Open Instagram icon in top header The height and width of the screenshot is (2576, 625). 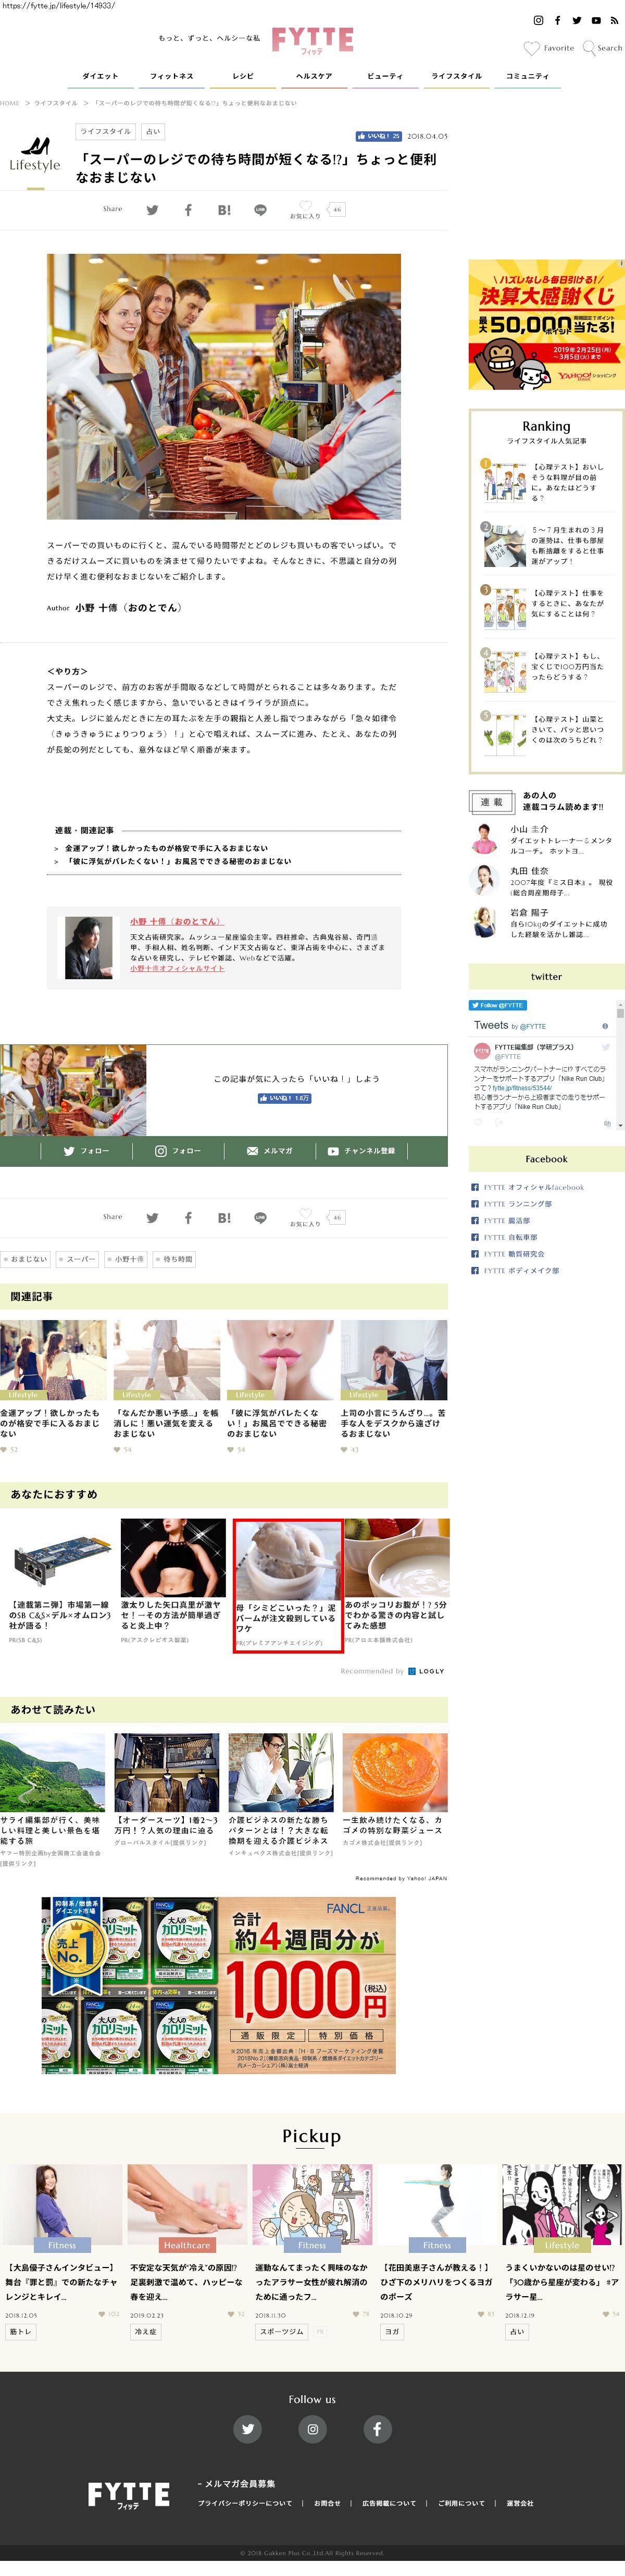pos(538,20)
